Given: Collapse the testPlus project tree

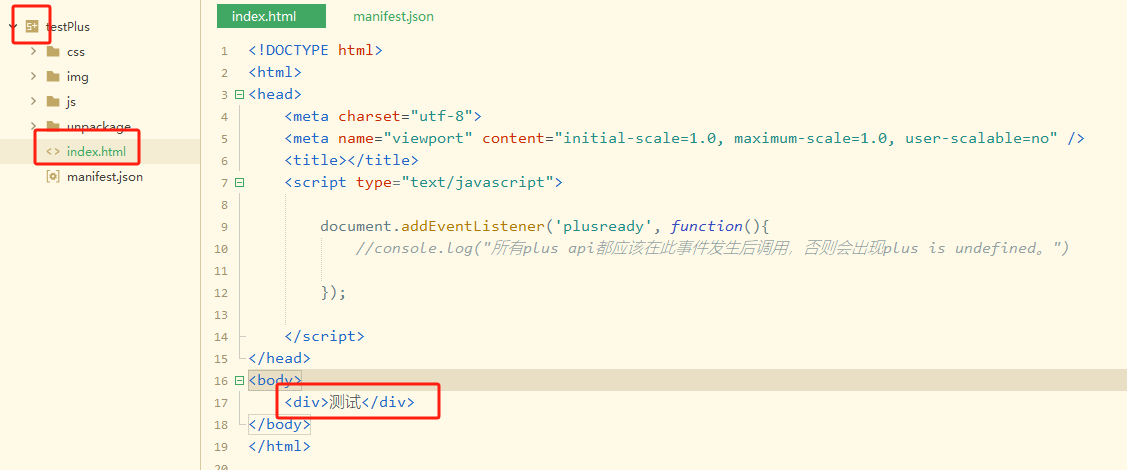Looking at the screenshot, I should pos(12,27).
